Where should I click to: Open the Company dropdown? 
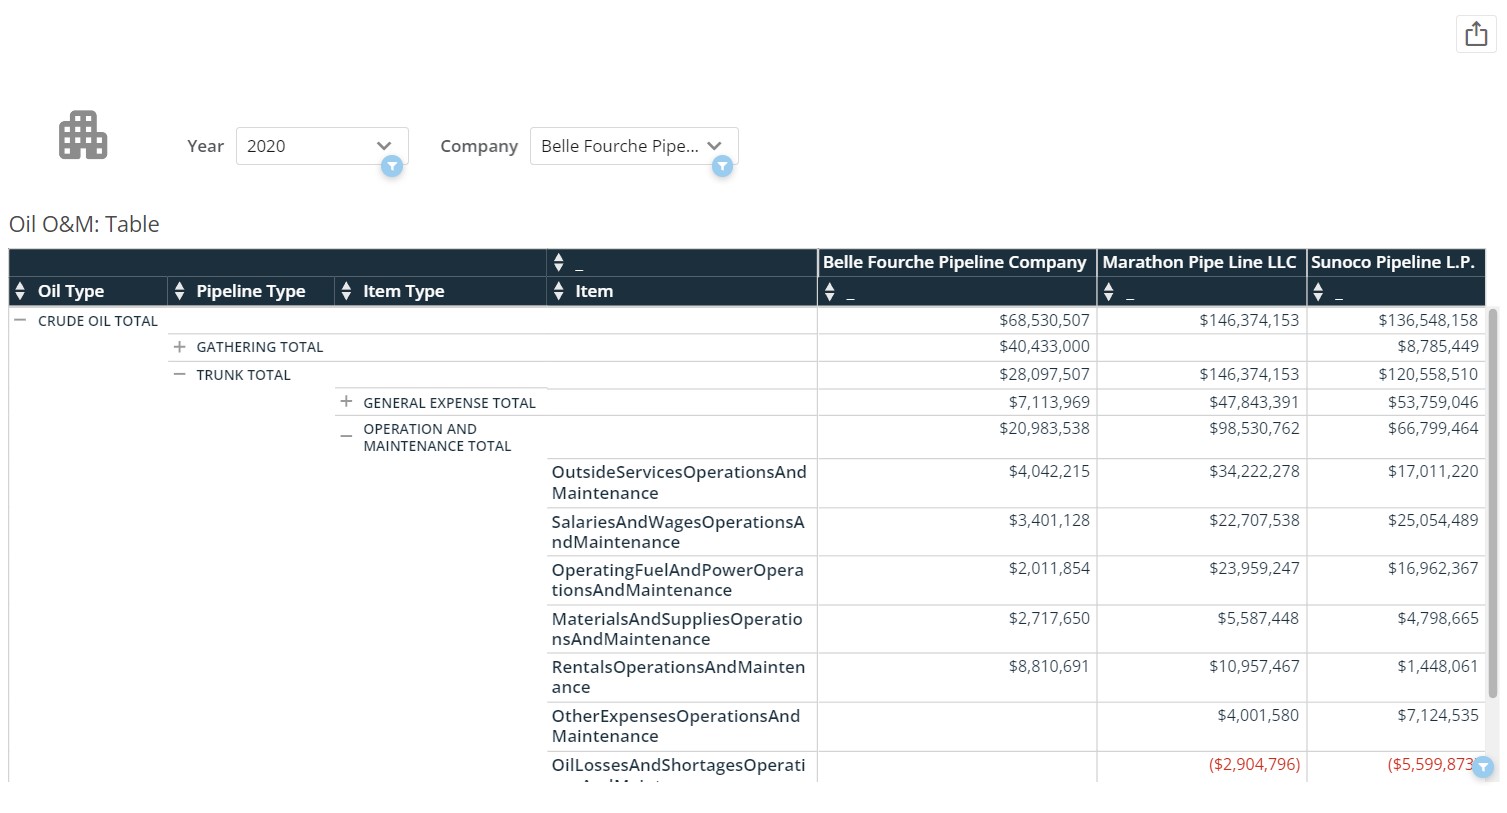(634, 146)
